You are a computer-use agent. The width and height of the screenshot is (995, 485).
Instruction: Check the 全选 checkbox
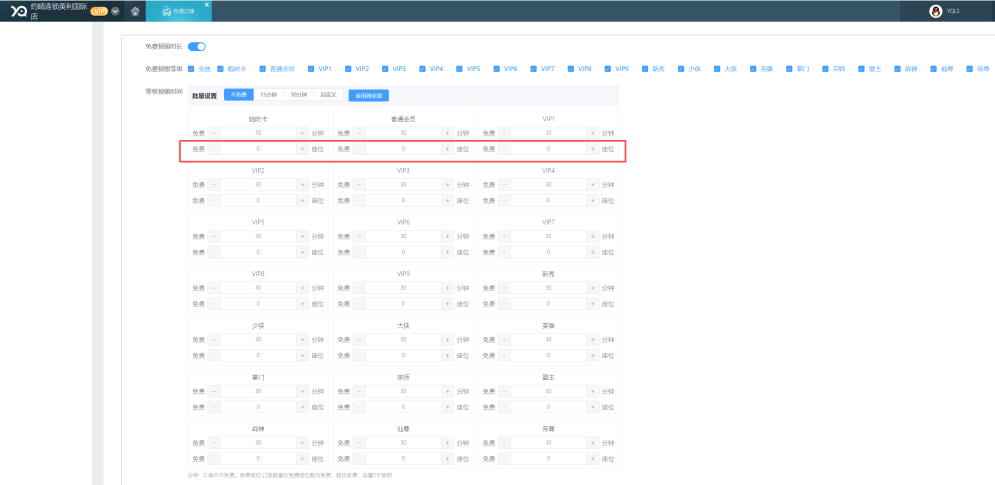pos(191,69)
